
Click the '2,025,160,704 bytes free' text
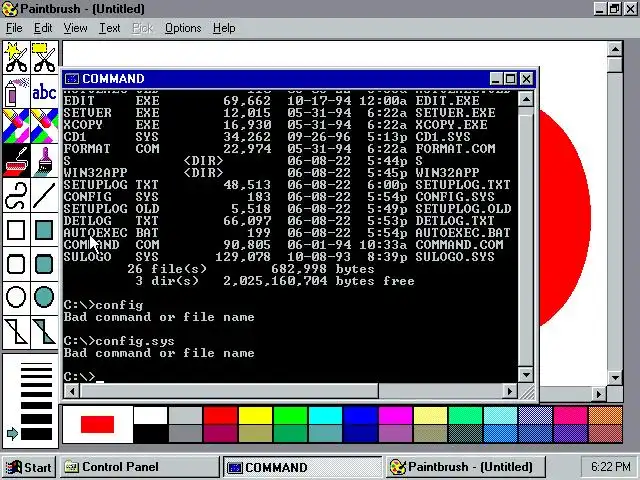[319, 281]
